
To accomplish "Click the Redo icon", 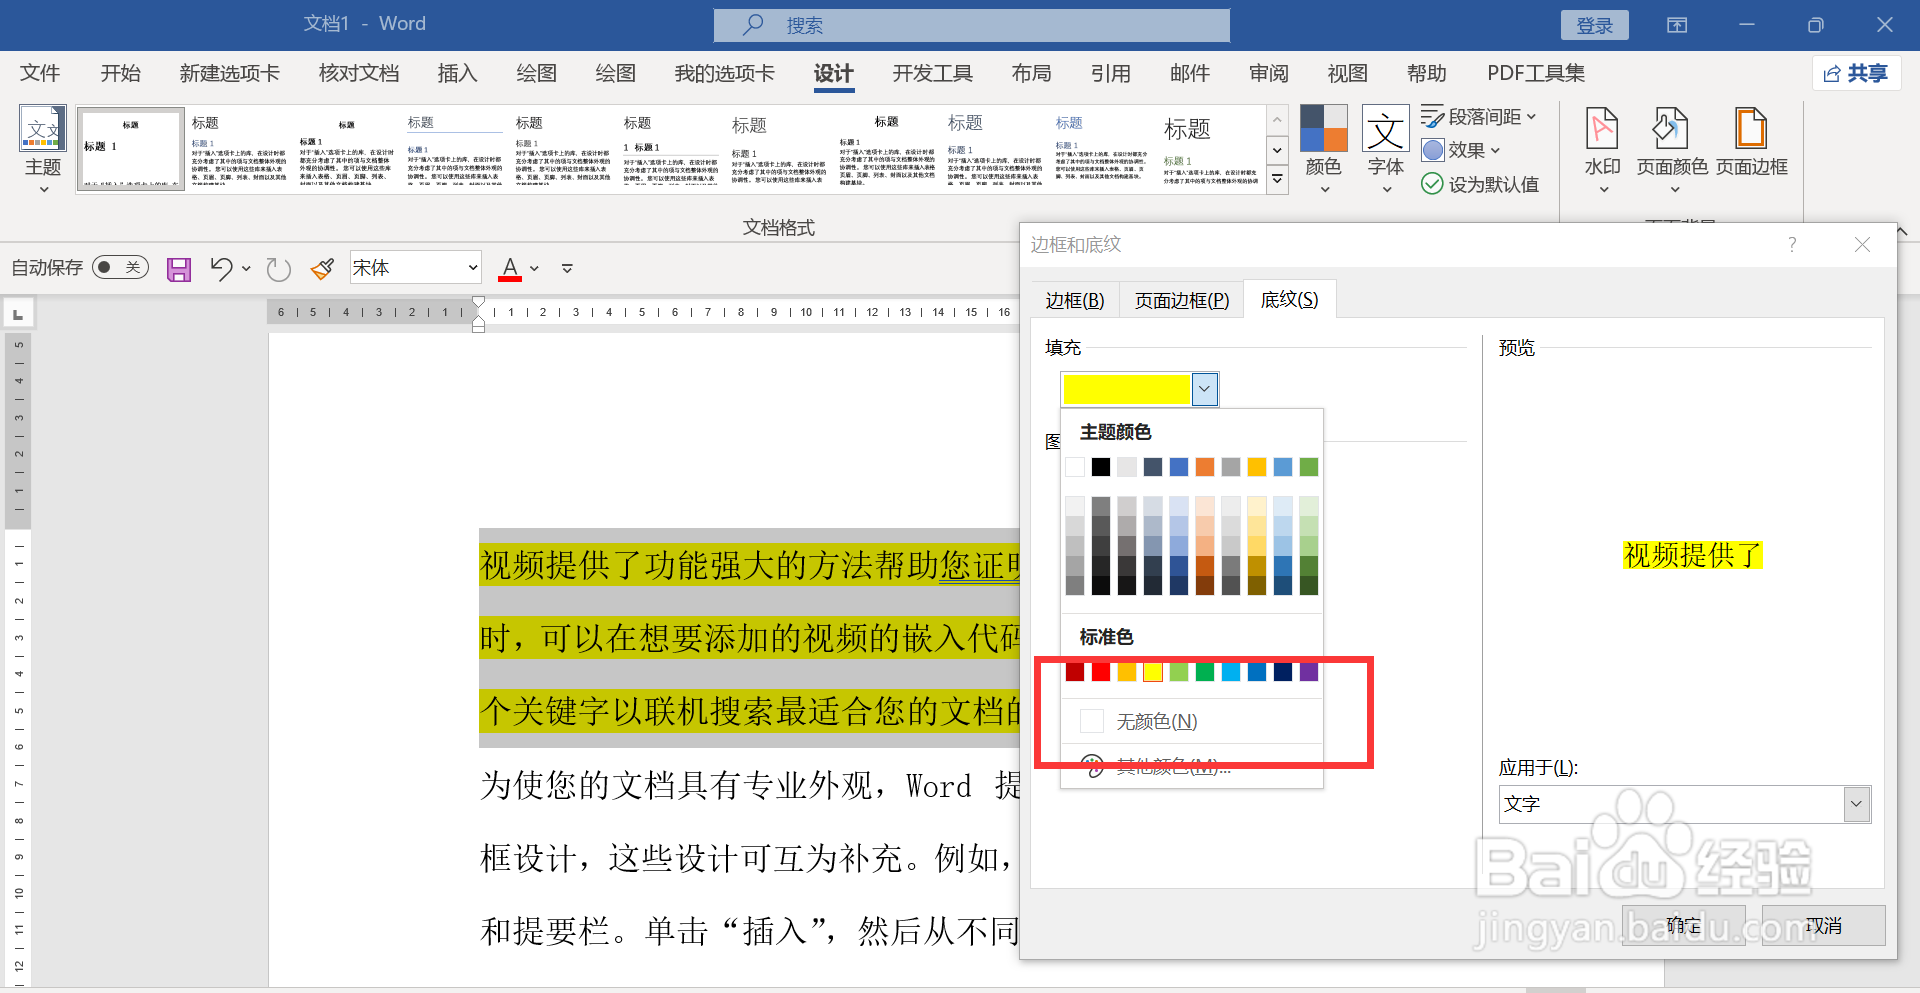I will pyautogui.click(x=278, y=269).
